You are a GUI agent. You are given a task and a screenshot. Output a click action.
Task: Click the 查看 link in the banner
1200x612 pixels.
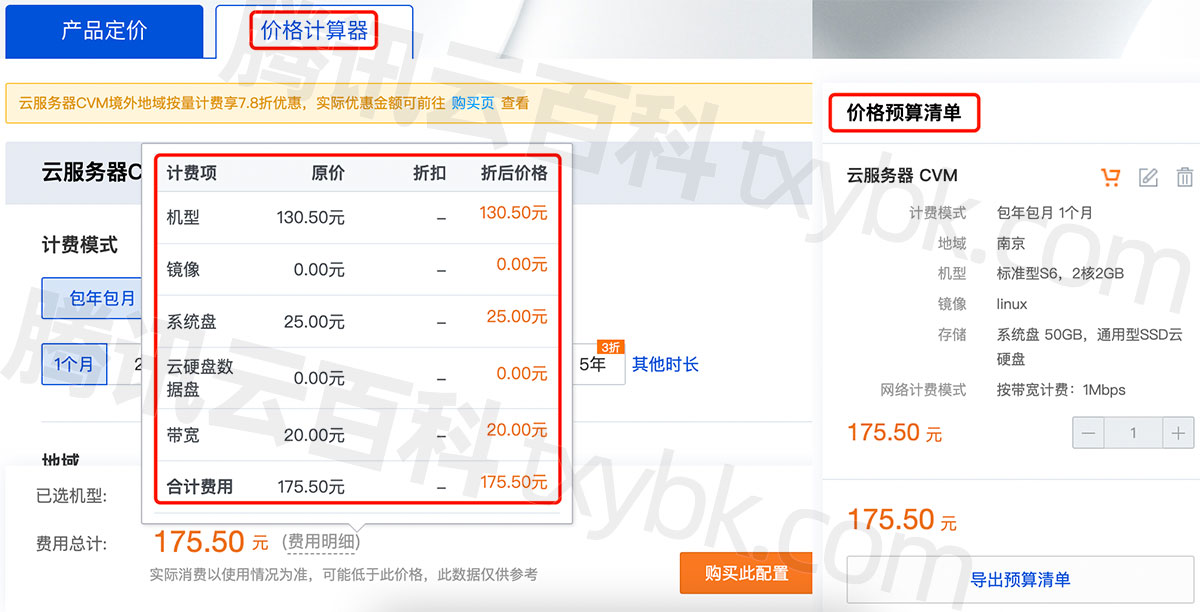(515, 103)
